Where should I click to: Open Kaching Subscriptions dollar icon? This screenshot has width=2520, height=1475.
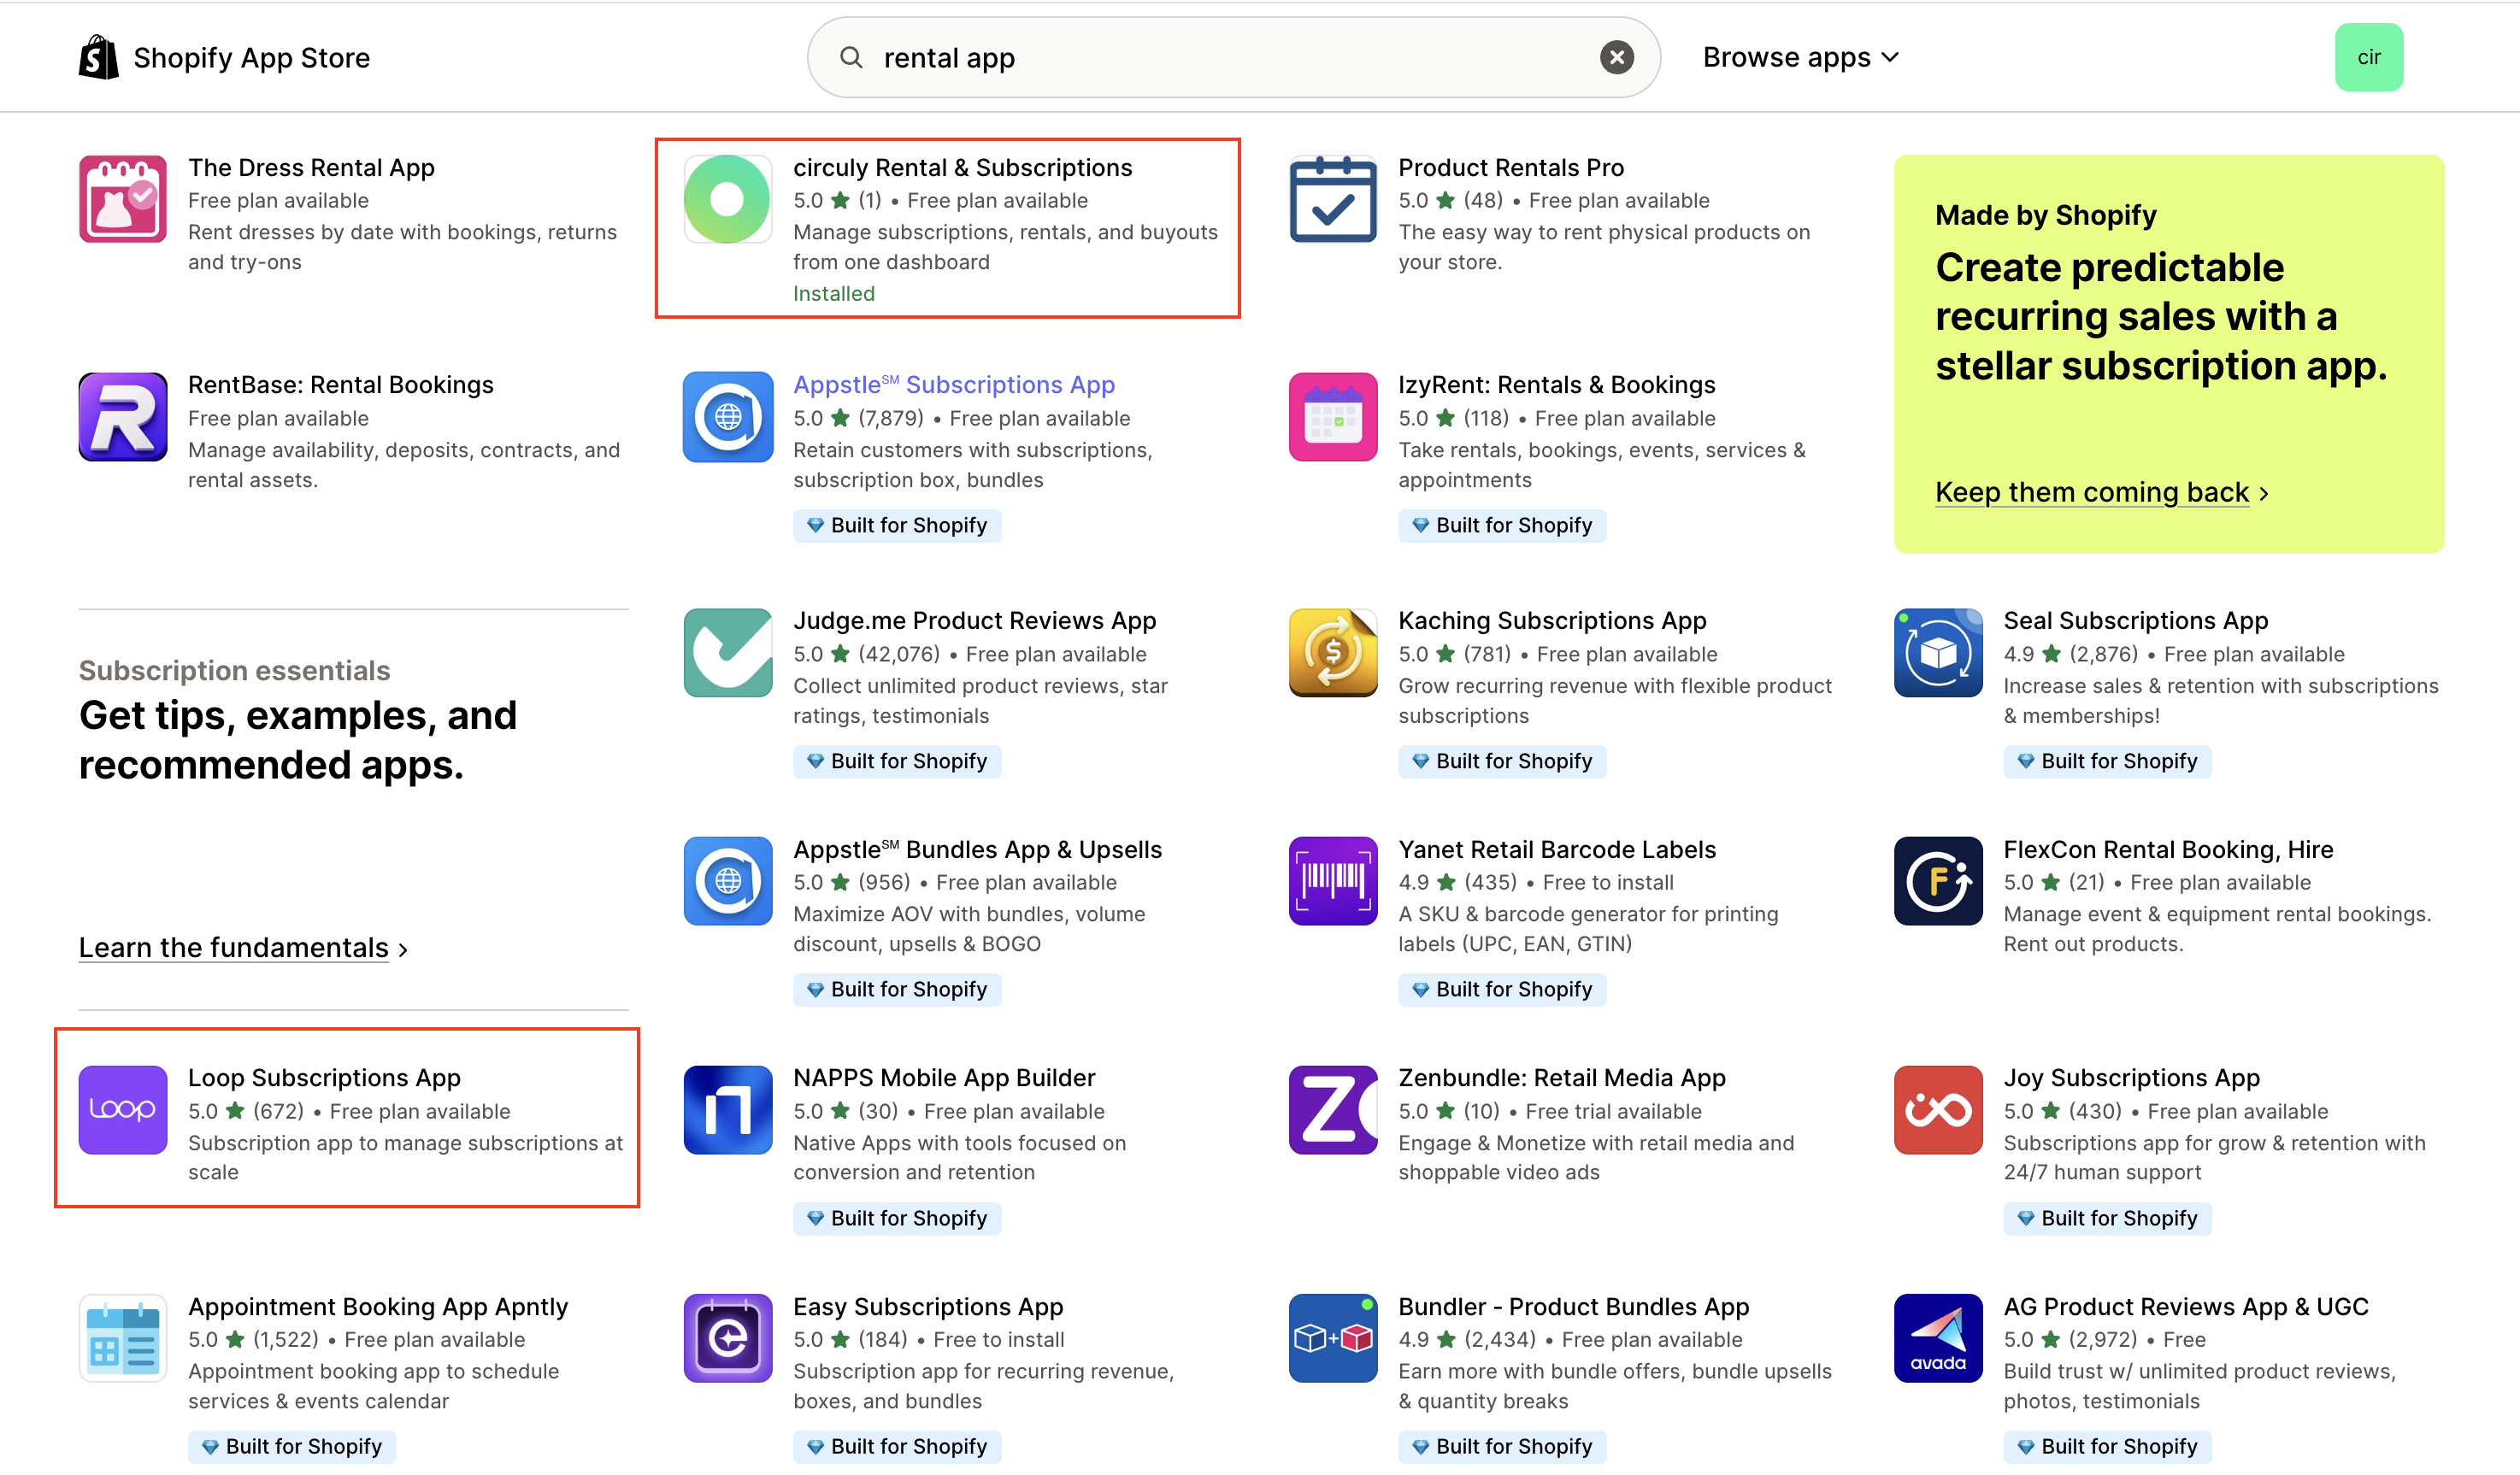[x=1333, y=653]
